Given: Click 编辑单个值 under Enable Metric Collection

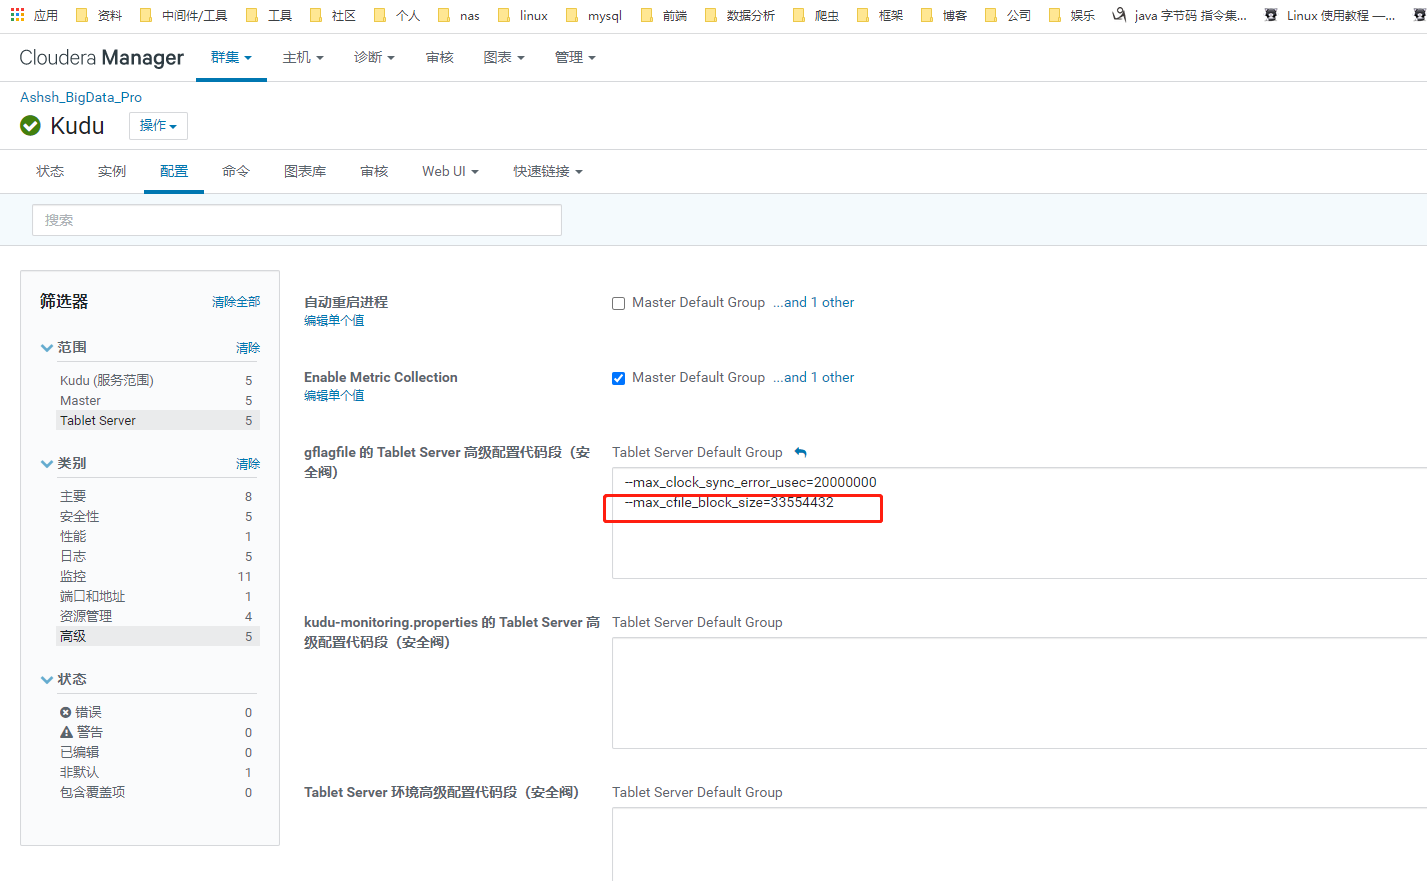Looking at the screenshot, I should coord(334,395).
